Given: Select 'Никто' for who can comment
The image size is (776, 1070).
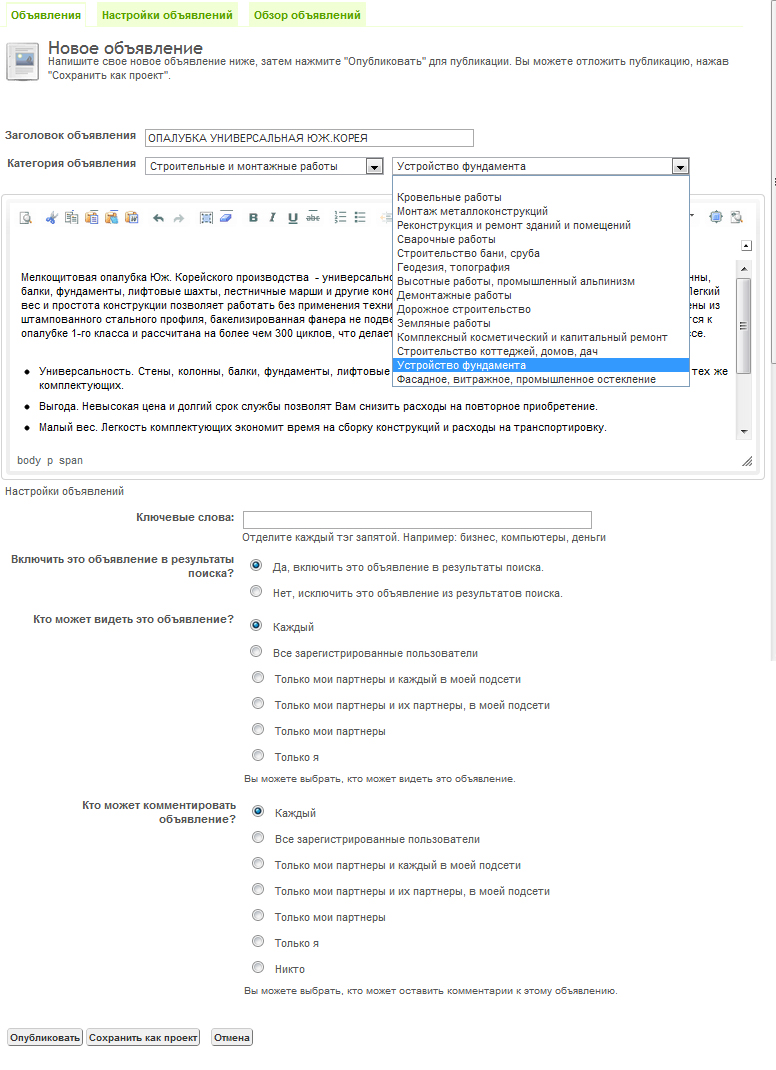Looking at the screenshot, I should [258, 968].
